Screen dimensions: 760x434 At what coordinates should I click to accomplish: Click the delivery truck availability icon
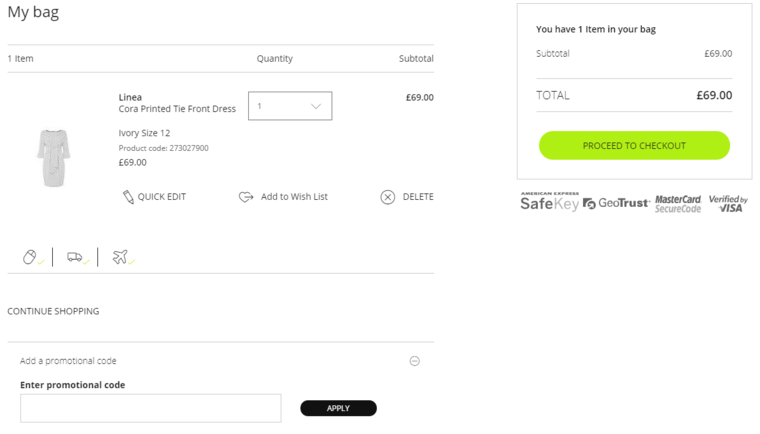[x=75, y=257]
